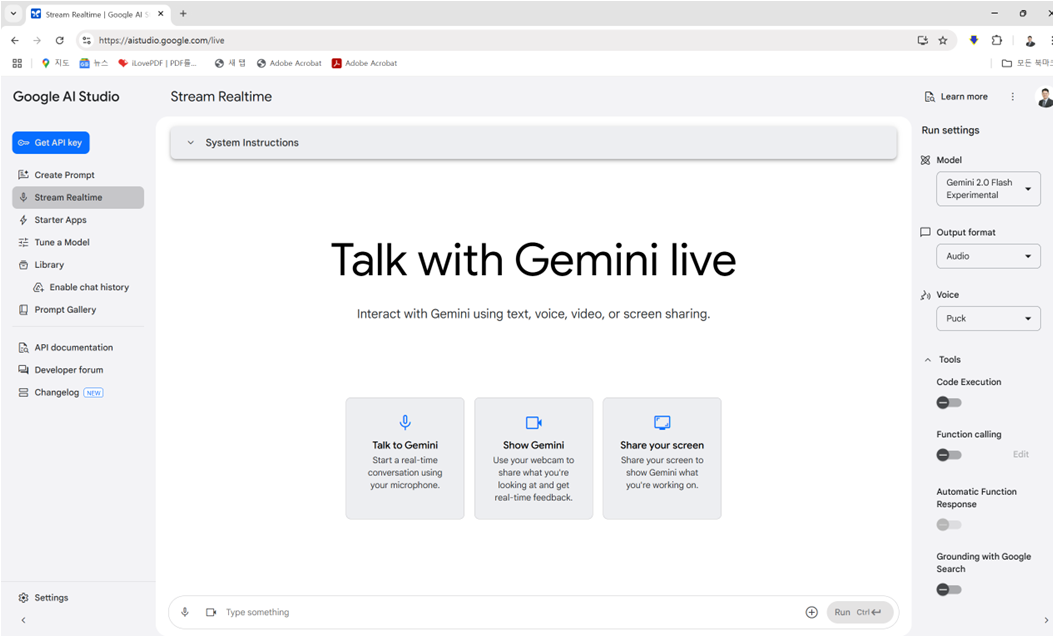Open the Output format Audio dropdown
This screenshot has height=636, width=1053.
987,256
